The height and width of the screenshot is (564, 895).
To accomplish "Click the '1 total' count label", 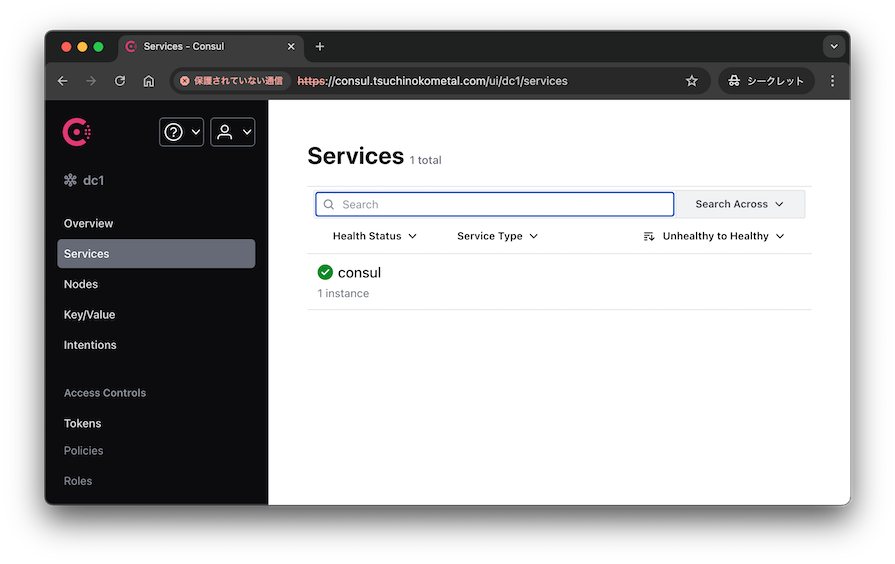I will tap(425, 160).
